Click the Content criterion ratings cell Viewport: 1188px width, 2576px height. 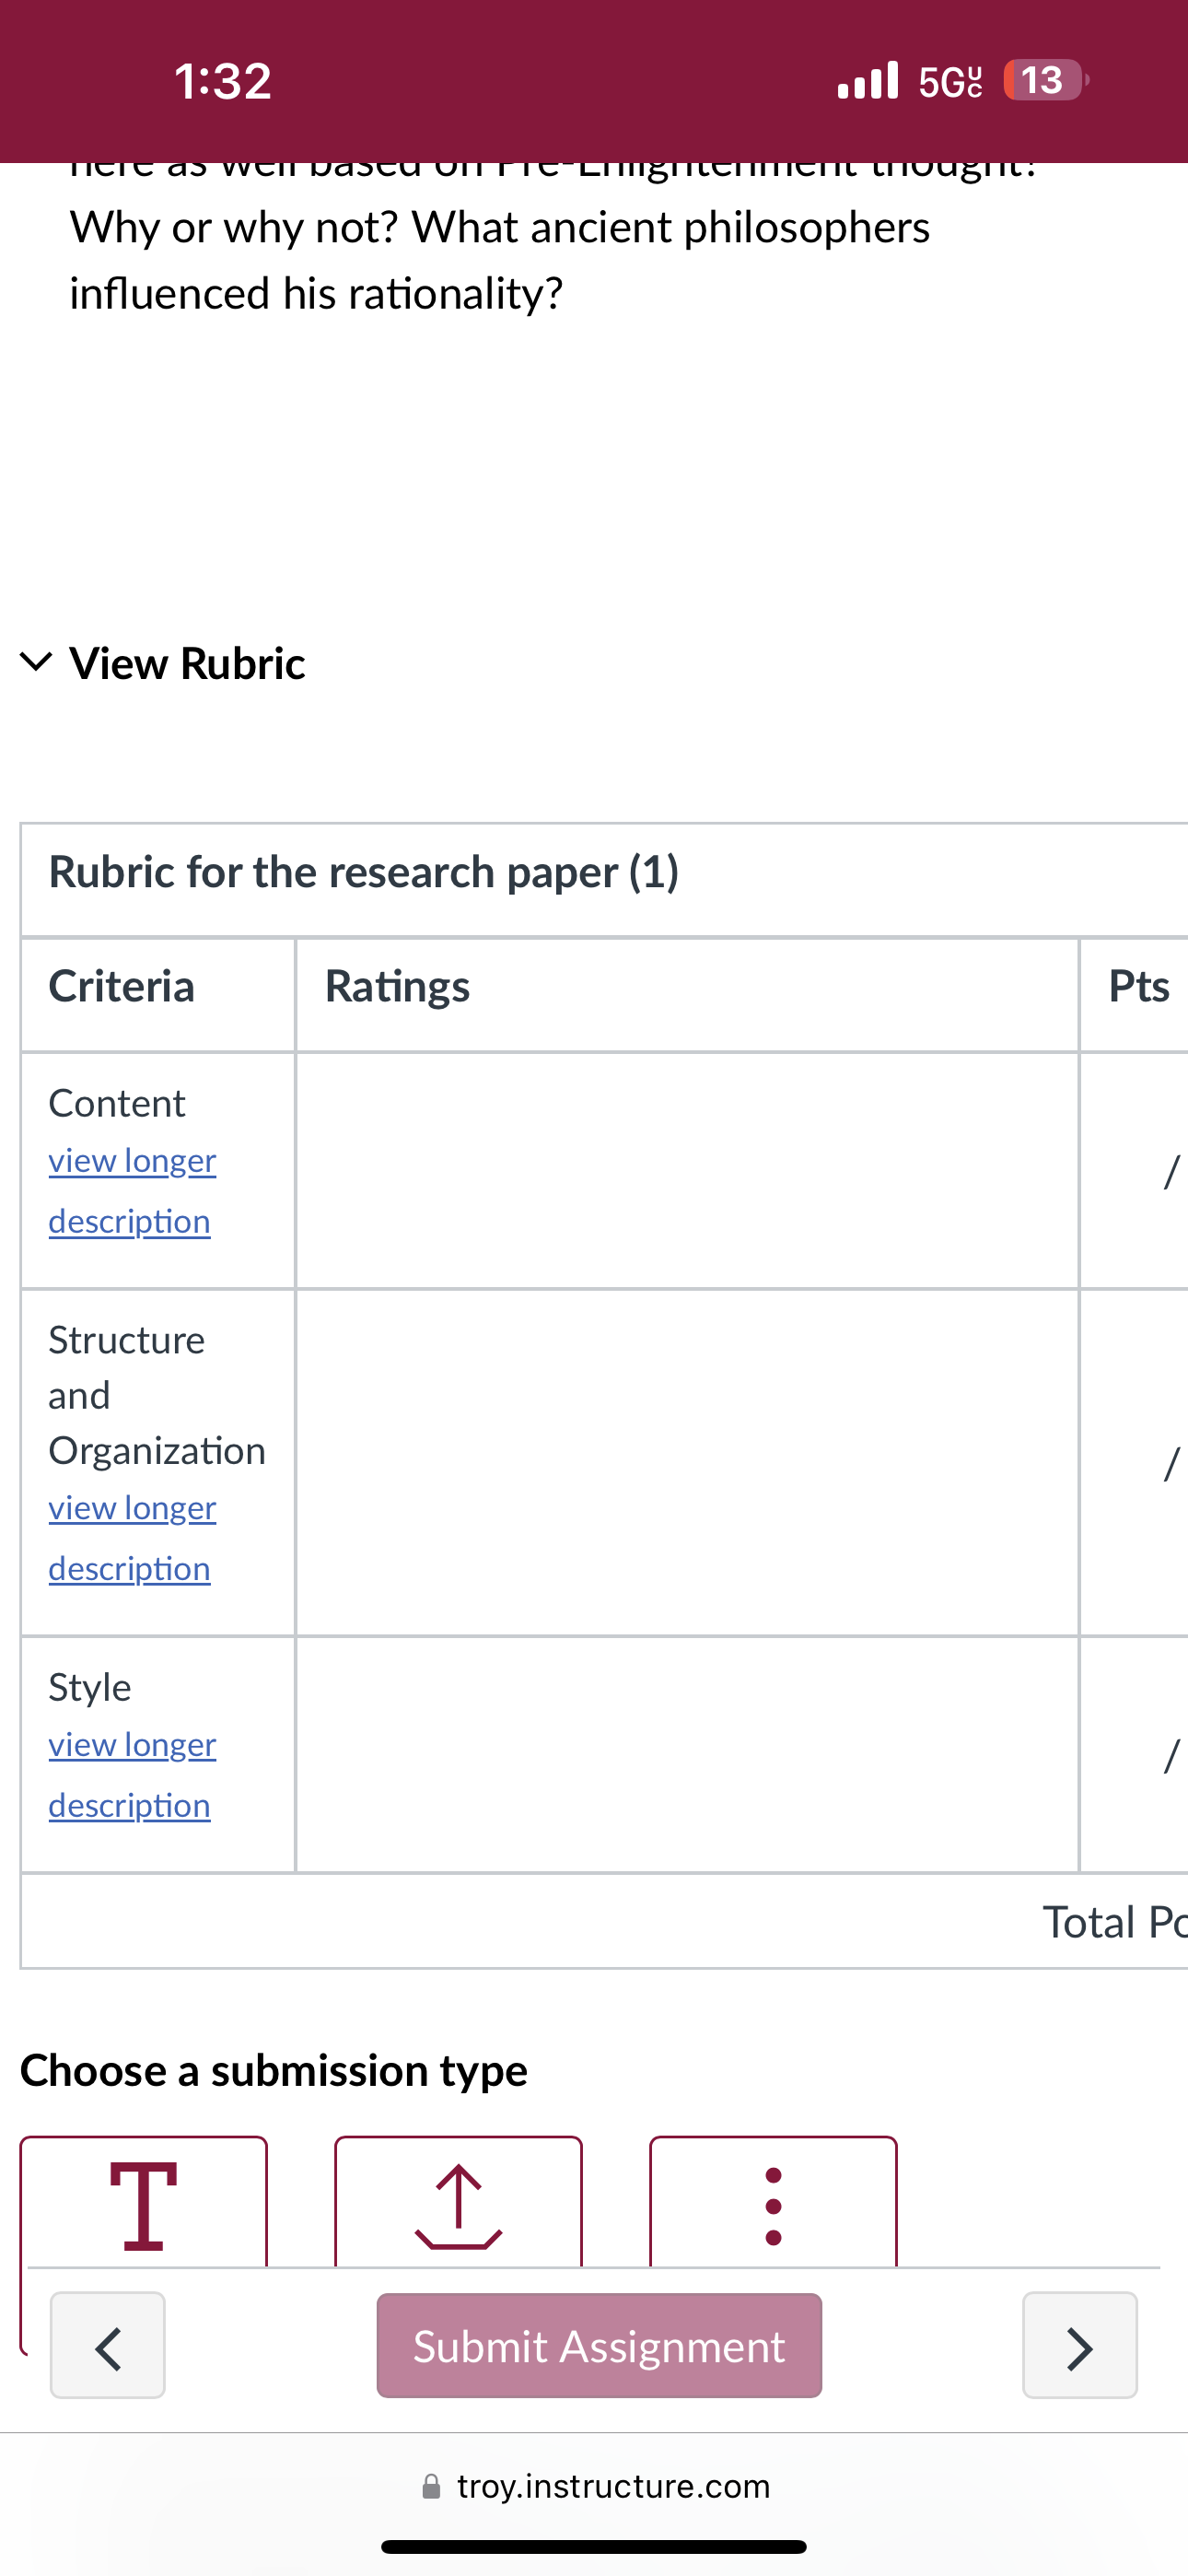click(687, 1170)
